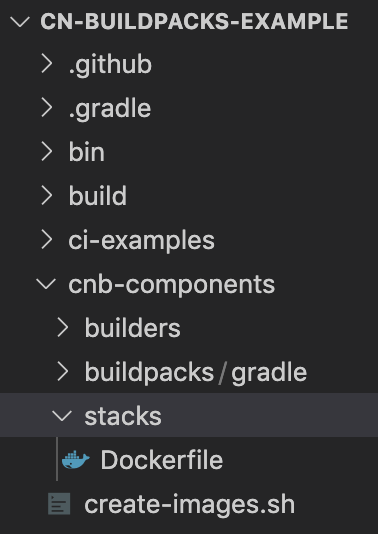Open the create-images.sh file
This screenshot has height=534, width=378.
tap(189, 504)
